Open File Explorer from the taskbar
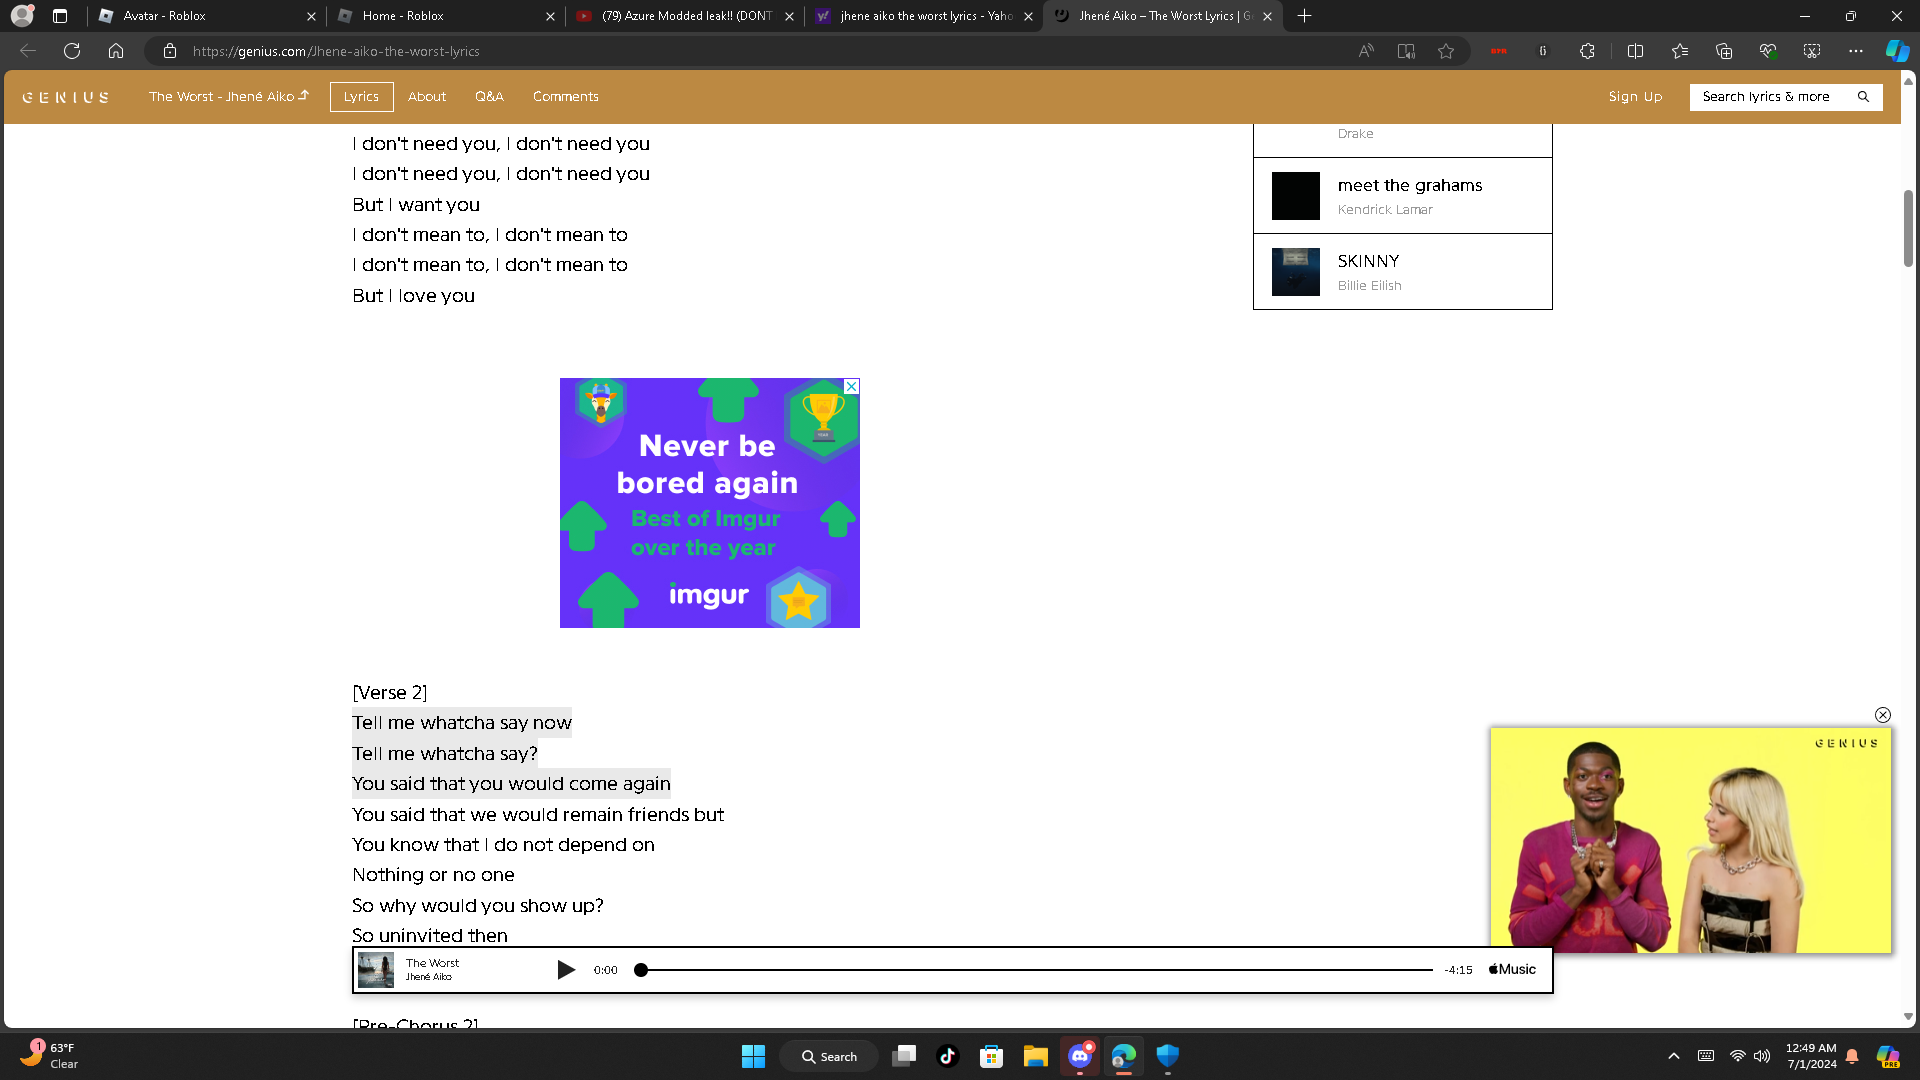The image size is (1920, 1080). point(1036,1056)
